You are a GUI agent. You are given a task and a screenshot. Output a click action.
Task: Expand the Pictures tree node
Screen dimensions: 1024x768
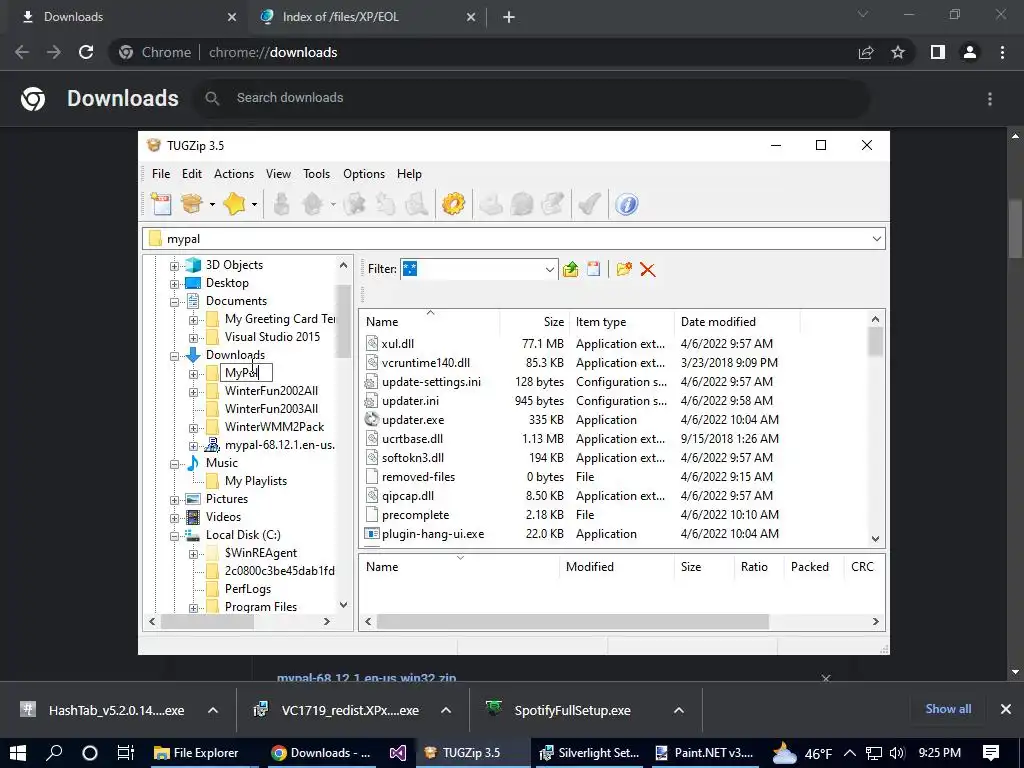(x=174, y=500)
